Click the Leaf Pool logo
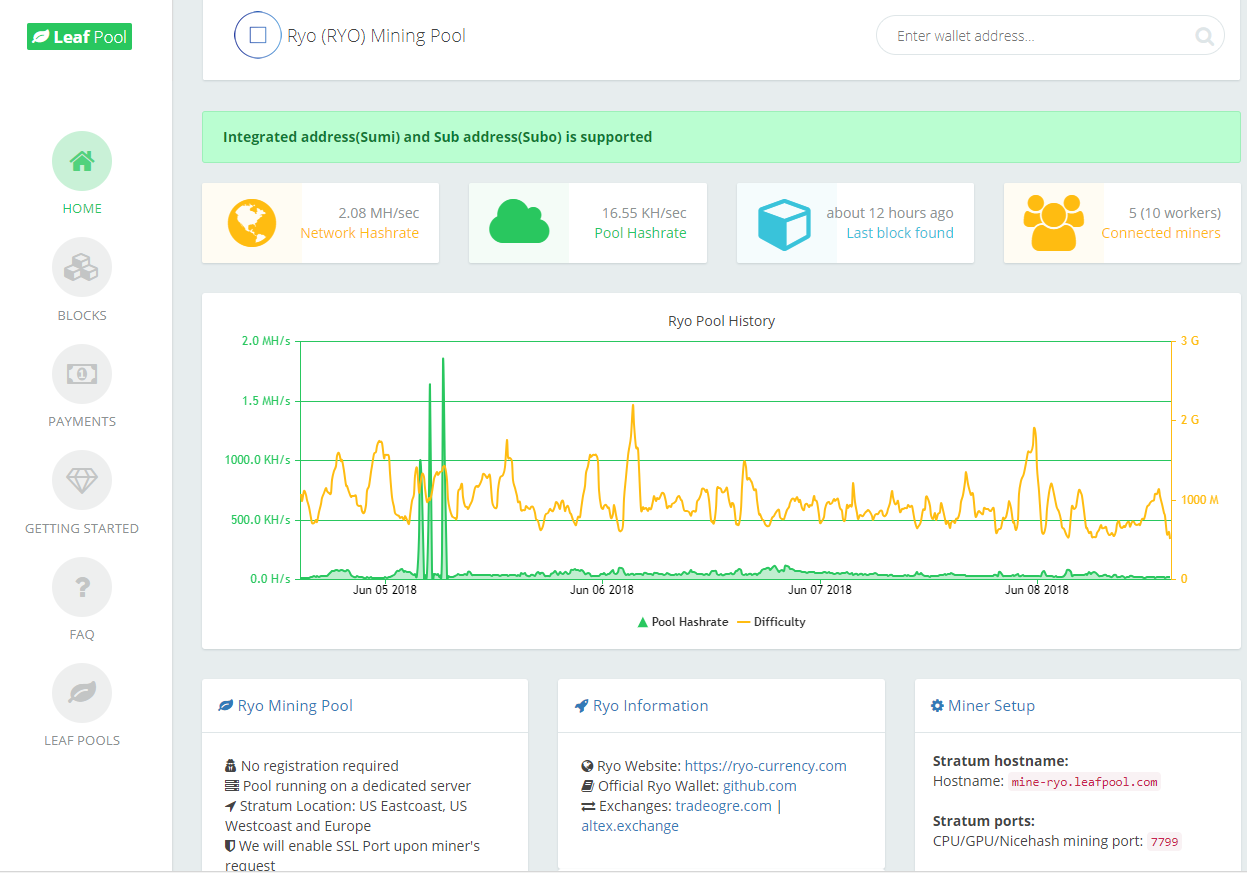 [79, 37]
